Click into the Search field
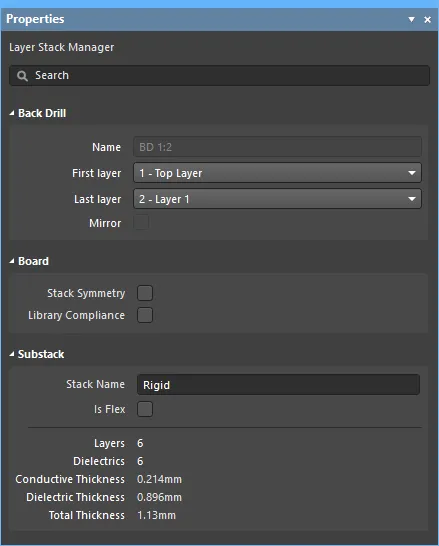 click(220, 75)
